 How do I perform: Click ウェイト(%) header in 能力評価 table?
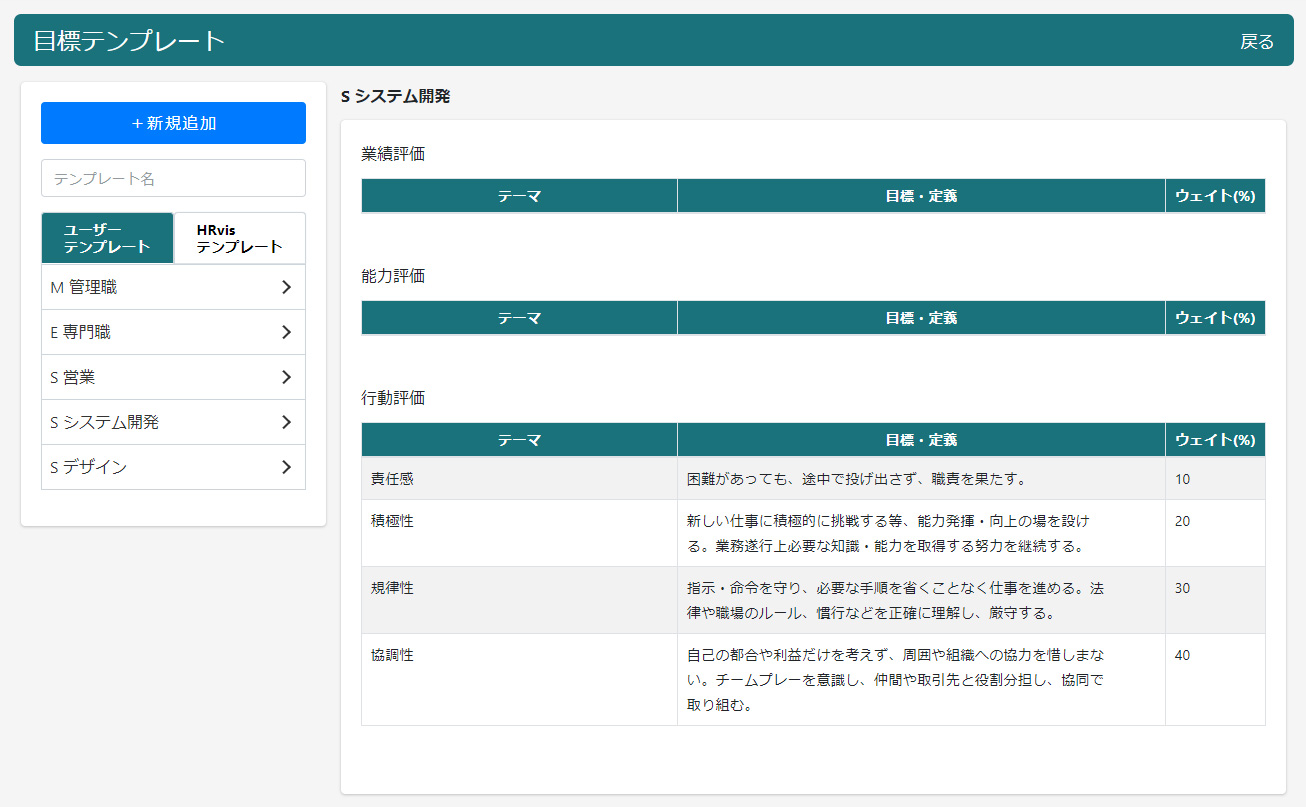tap(1215, 318)
